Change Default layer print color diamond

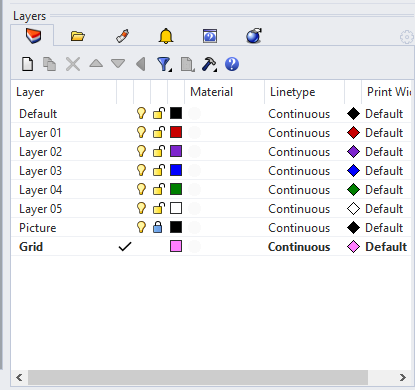[353, 113]
